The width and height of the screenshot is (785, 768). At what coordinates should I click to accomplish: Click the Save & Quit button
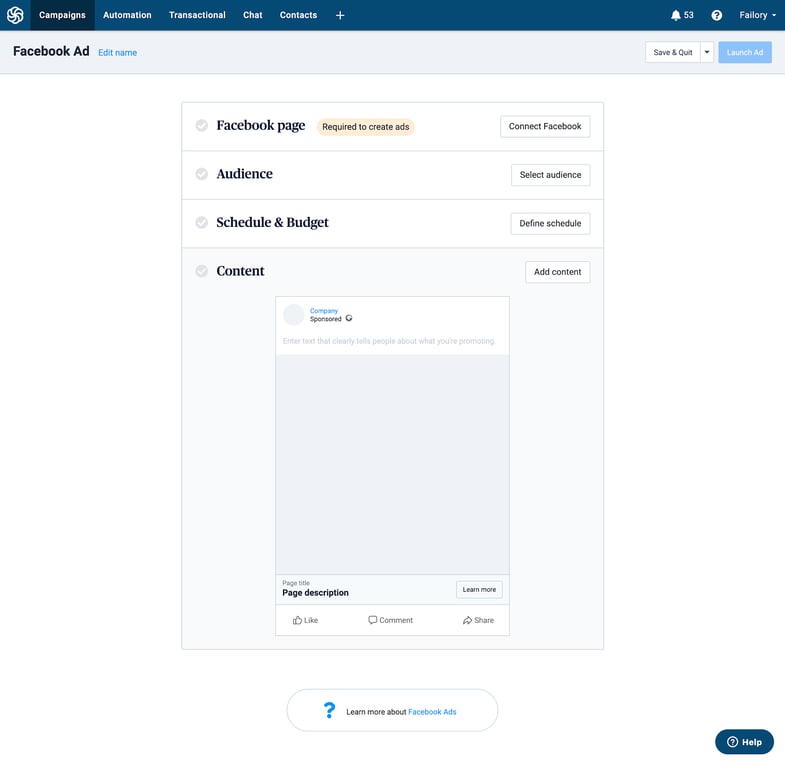(673, 52)
